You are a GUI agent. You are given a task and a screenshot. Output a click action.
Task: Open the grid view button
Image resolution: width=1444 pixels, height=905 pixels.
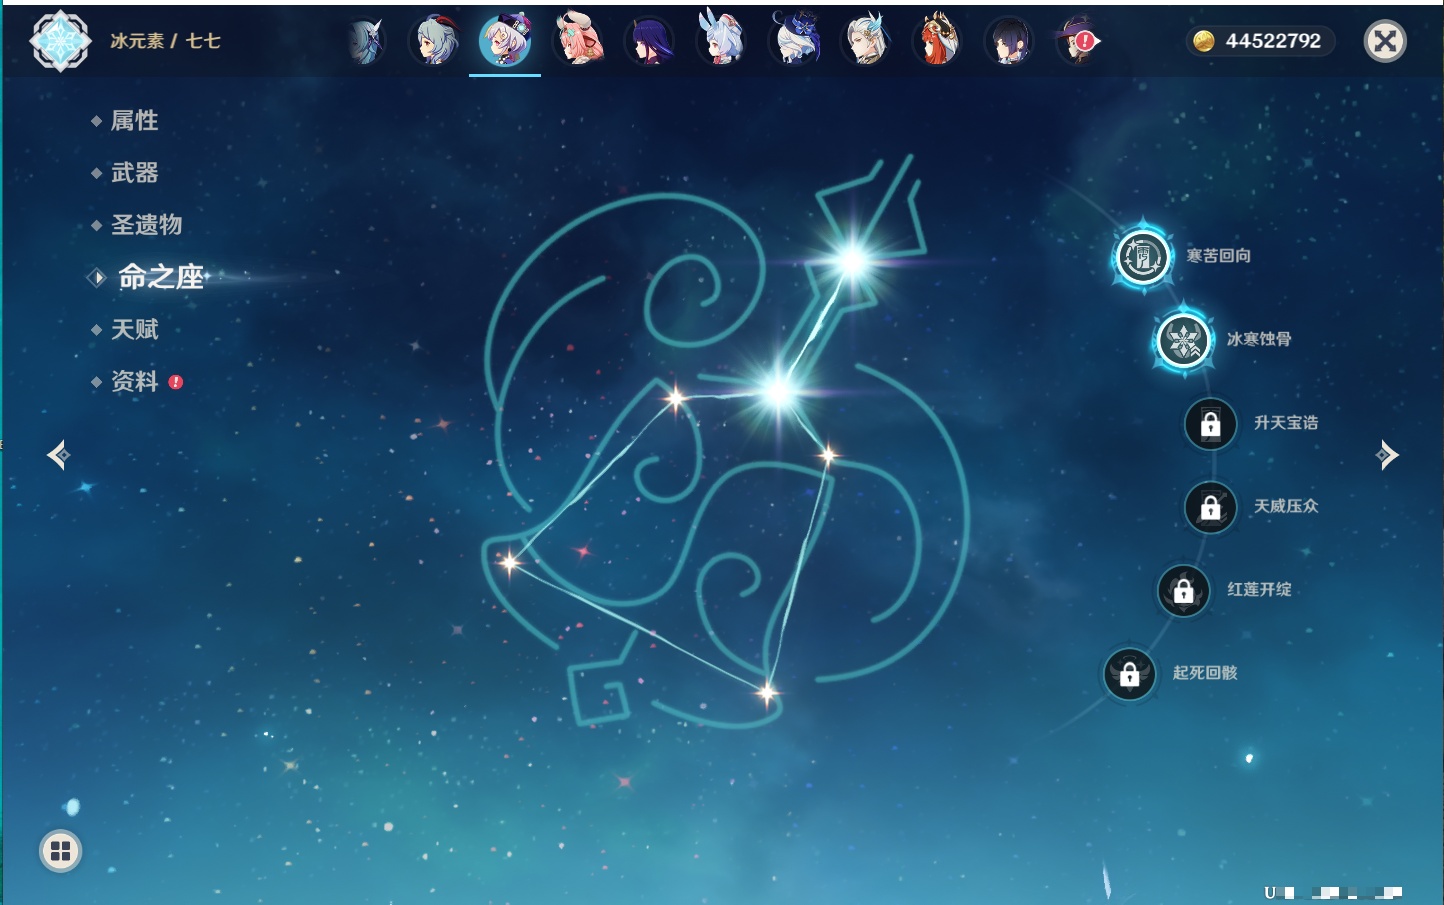(x=60, y=851)
